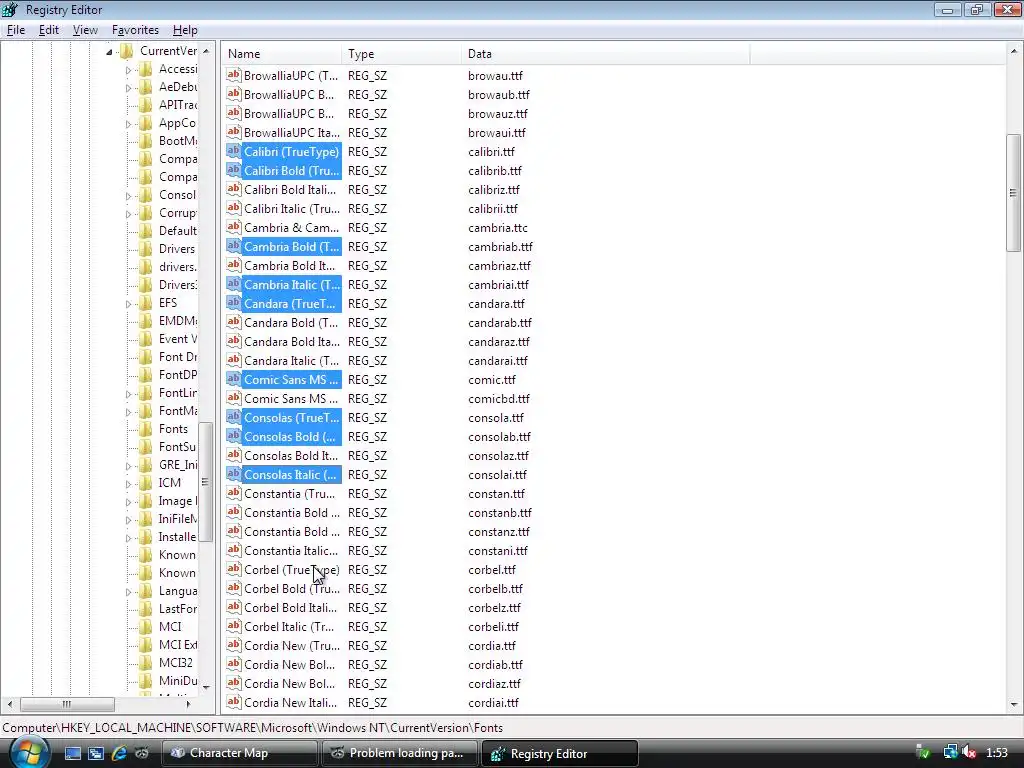
Task: Select the Cambria Bold Italic registry value
Action: coord(289,266)
